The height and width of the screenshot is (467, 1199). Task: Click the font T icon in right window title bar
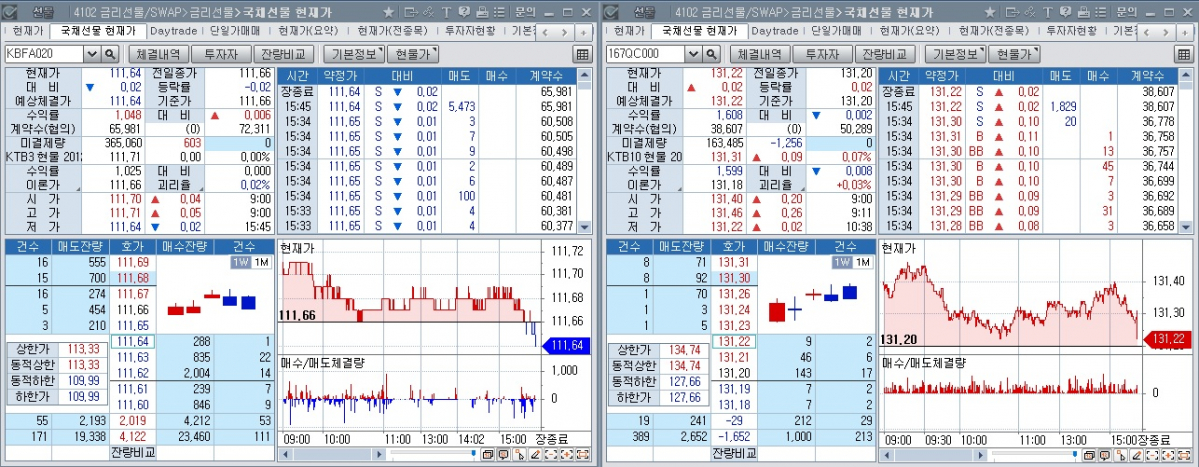click(1048, 12)
